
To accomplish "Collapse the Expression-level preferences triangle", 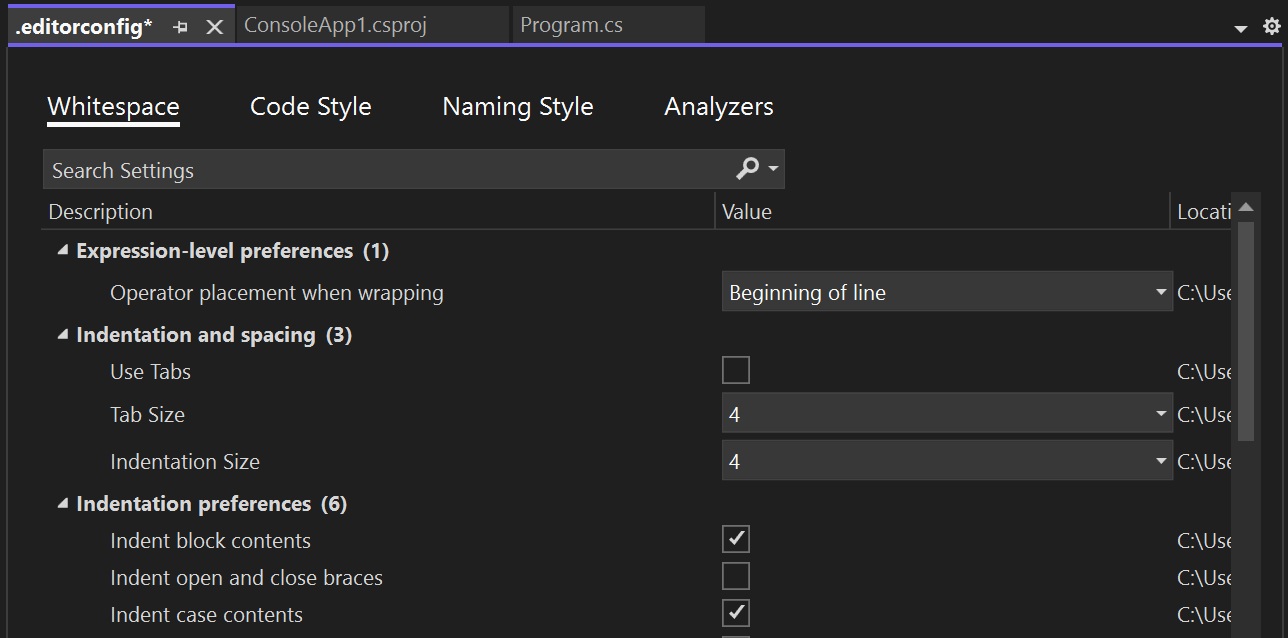I will tap(61, 250).
